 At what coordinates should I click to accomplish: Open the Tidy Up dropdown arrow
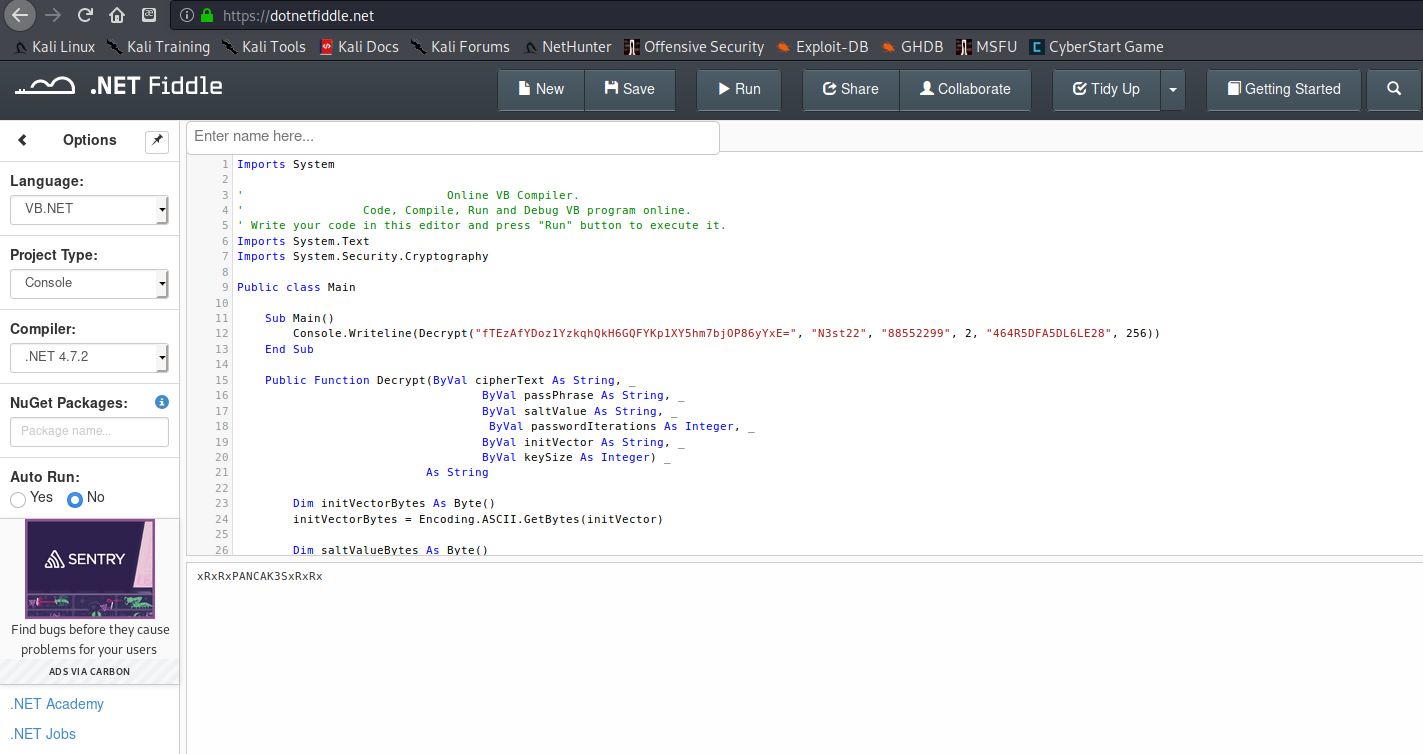[x=1172, y=89]
